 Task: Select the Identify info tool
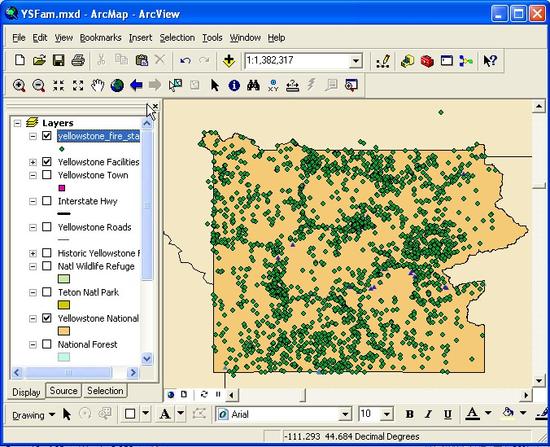234,85
